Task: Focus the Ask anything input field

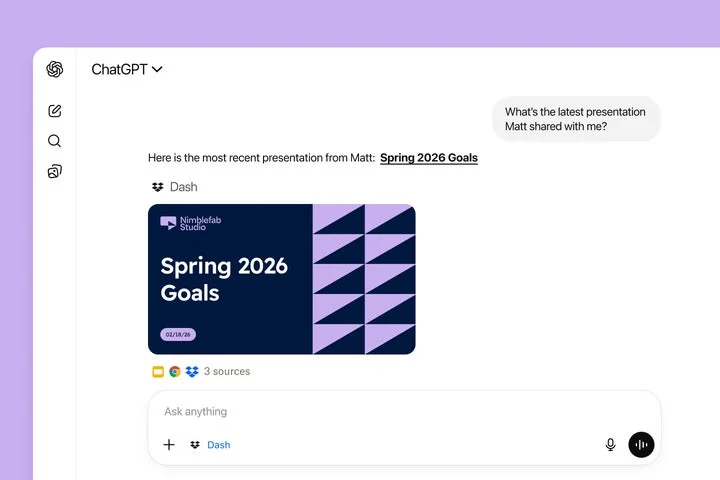Action: [x=404, y=412]
